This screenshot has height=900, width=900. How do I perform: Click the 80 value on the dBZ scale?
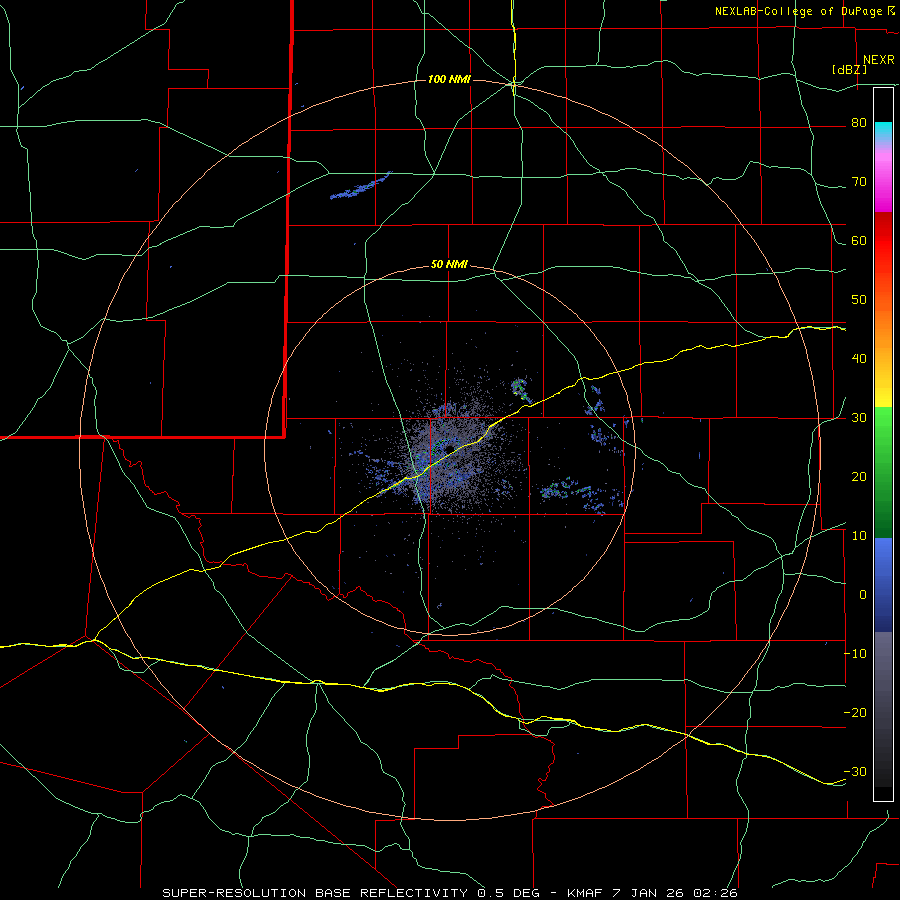pyautogui.click(x=859, y=123)
